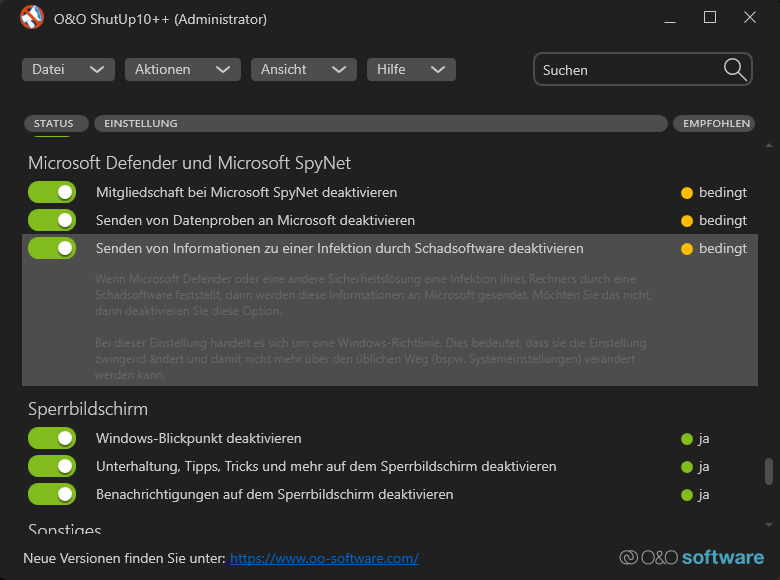This screenshot has width=780, height=580.
Task: Select the Mitgliedschaft bei Microsoft SpyNet text
Action: 246,192
